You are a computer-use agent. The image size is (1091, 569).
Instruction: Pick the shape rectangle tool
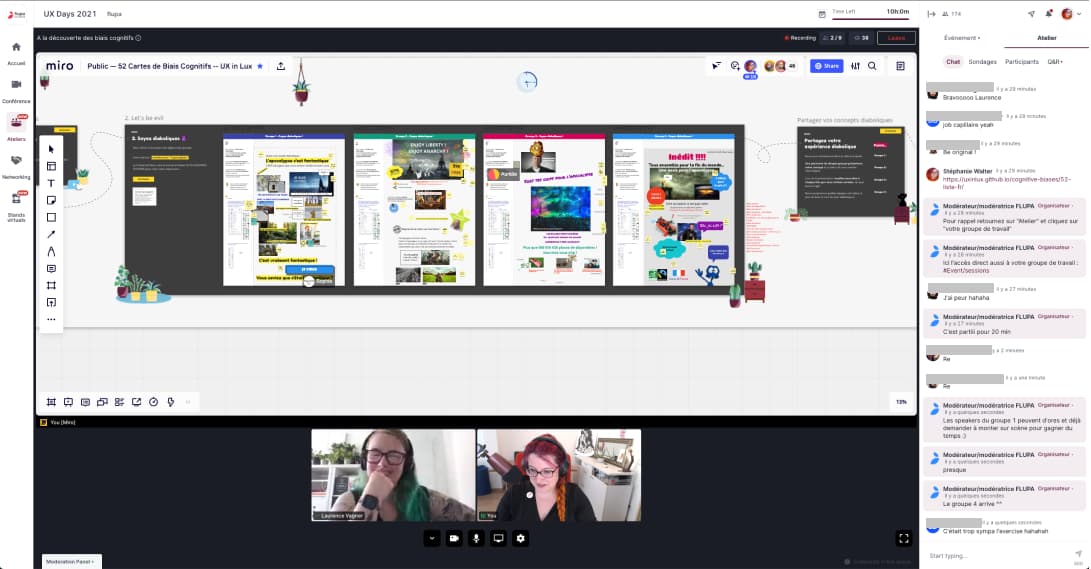coord(51,217)
